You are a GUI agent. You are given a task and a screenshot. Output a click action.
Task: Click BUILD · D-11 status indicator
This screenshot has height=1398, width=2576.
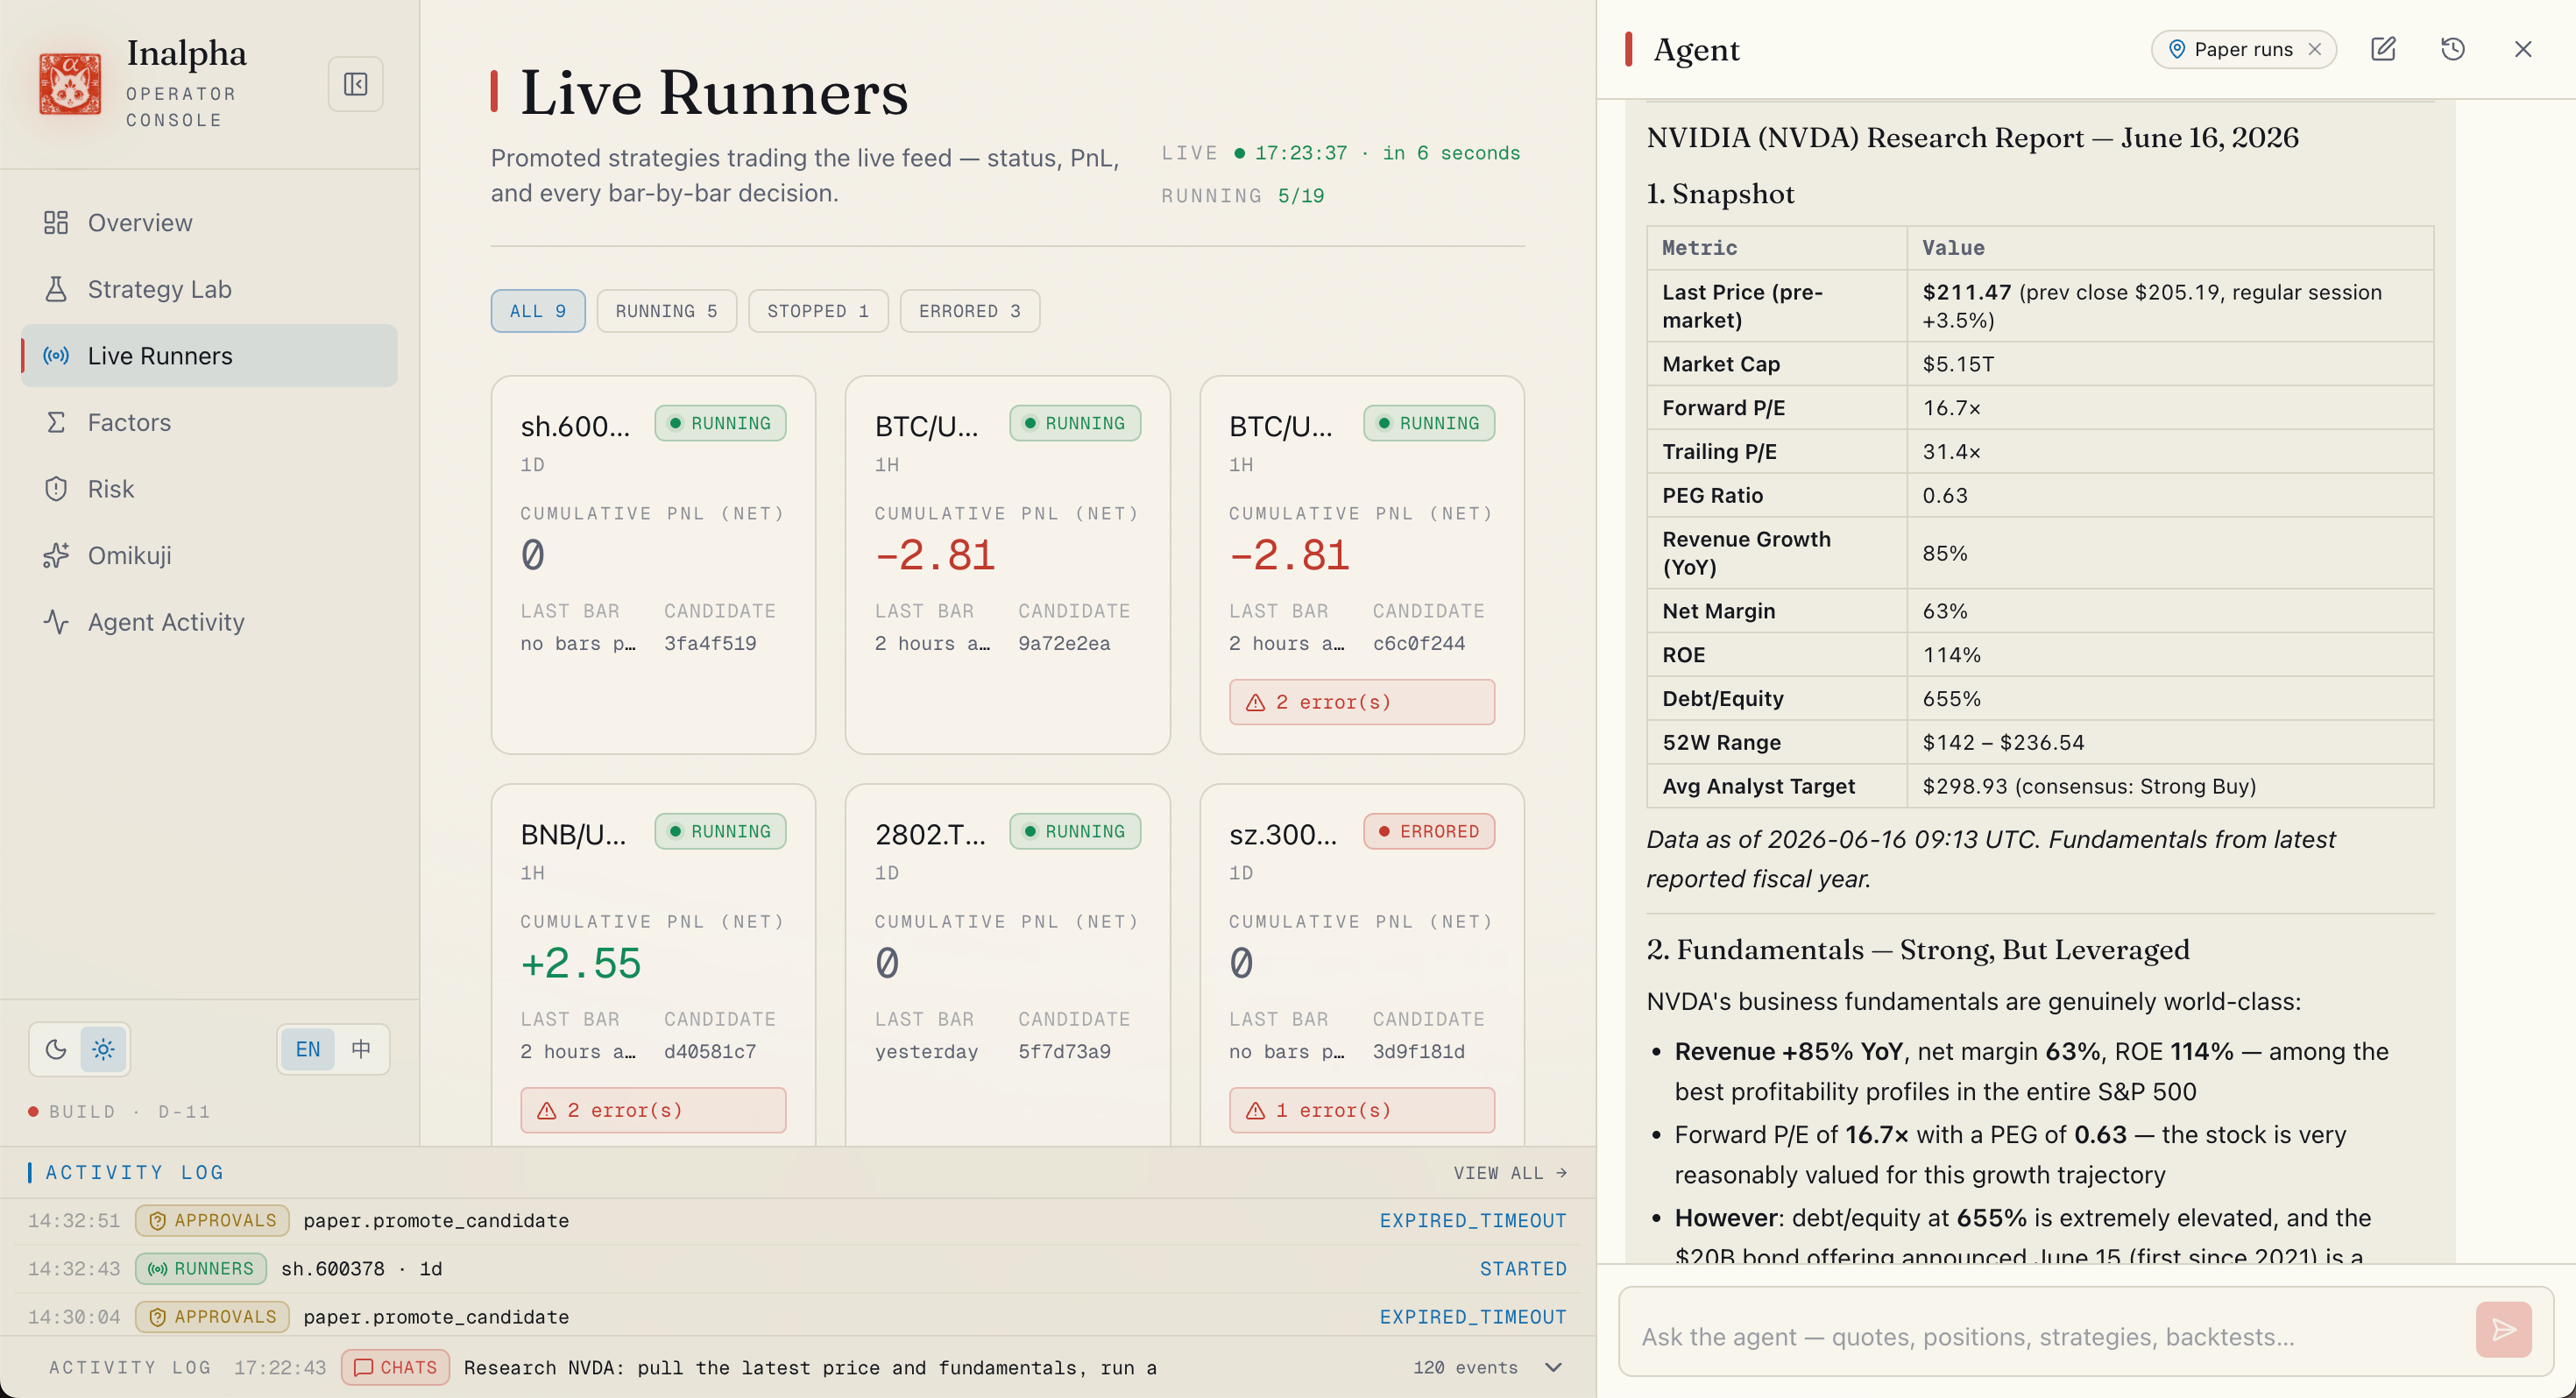point(120,1111)
